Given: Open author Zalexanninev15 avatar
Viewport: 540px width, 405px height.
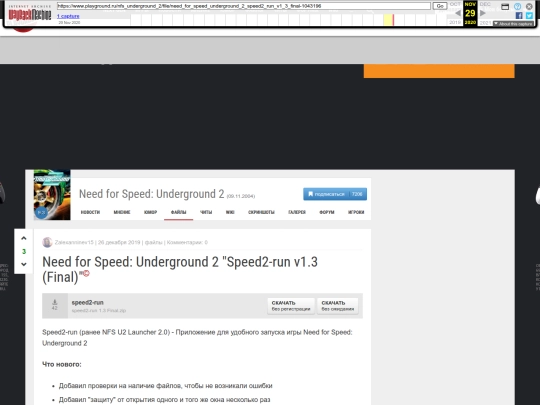Looking at the screenshot, I should [47, 242].
